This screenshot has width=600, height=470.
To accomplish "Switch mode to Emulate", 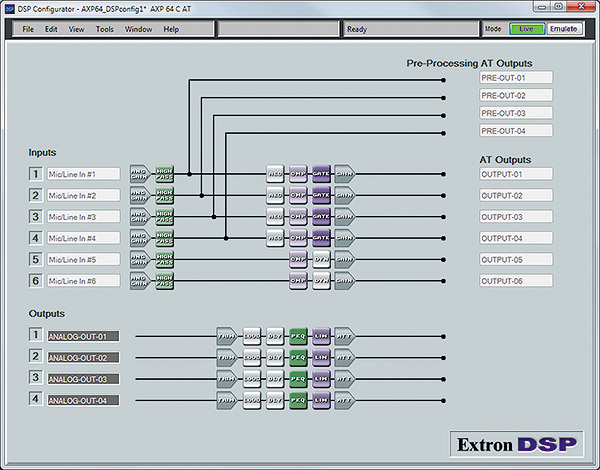I will tap(564, 29).
